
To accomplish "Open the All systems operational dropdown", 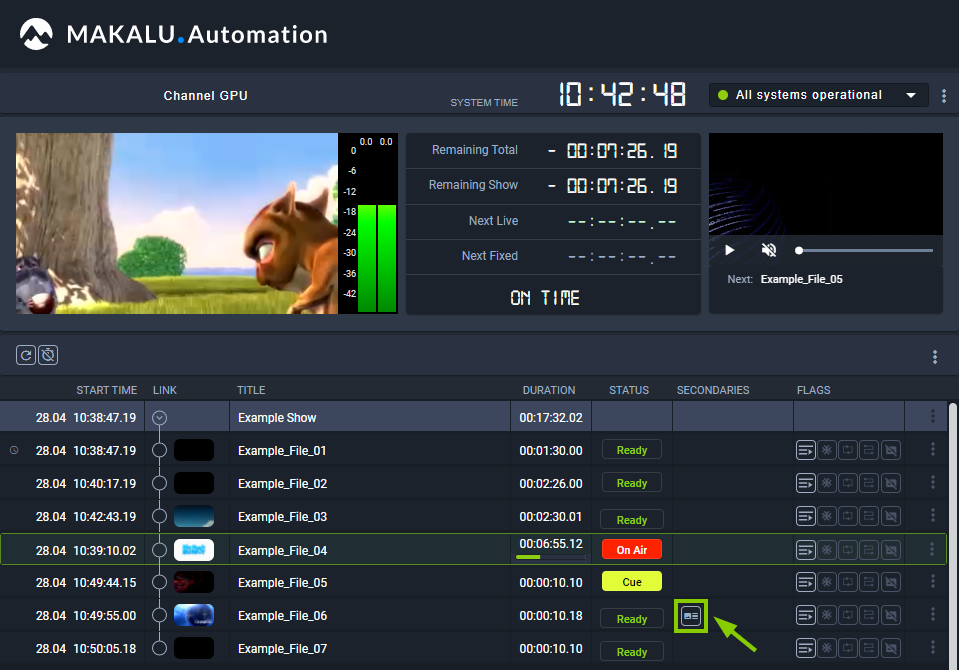I will [818, 95].
